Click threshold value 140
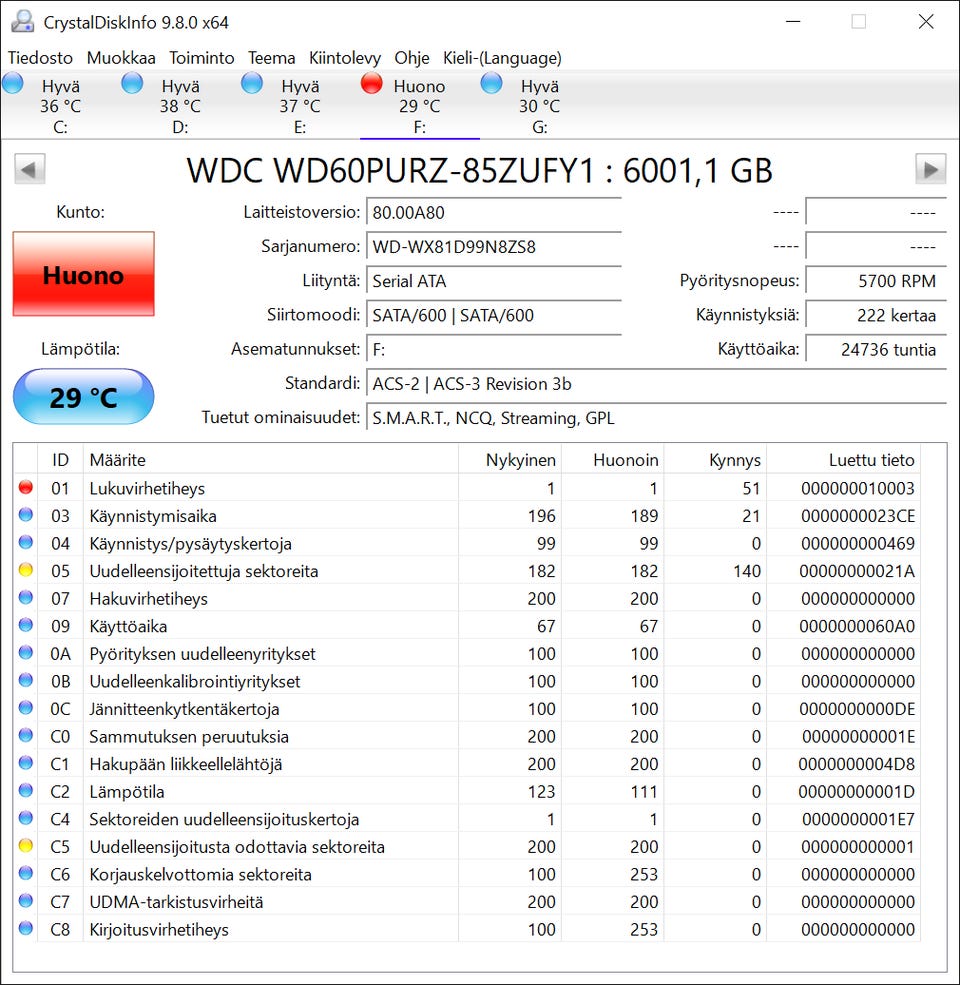 pyautogui.click(x=747, y=571)
